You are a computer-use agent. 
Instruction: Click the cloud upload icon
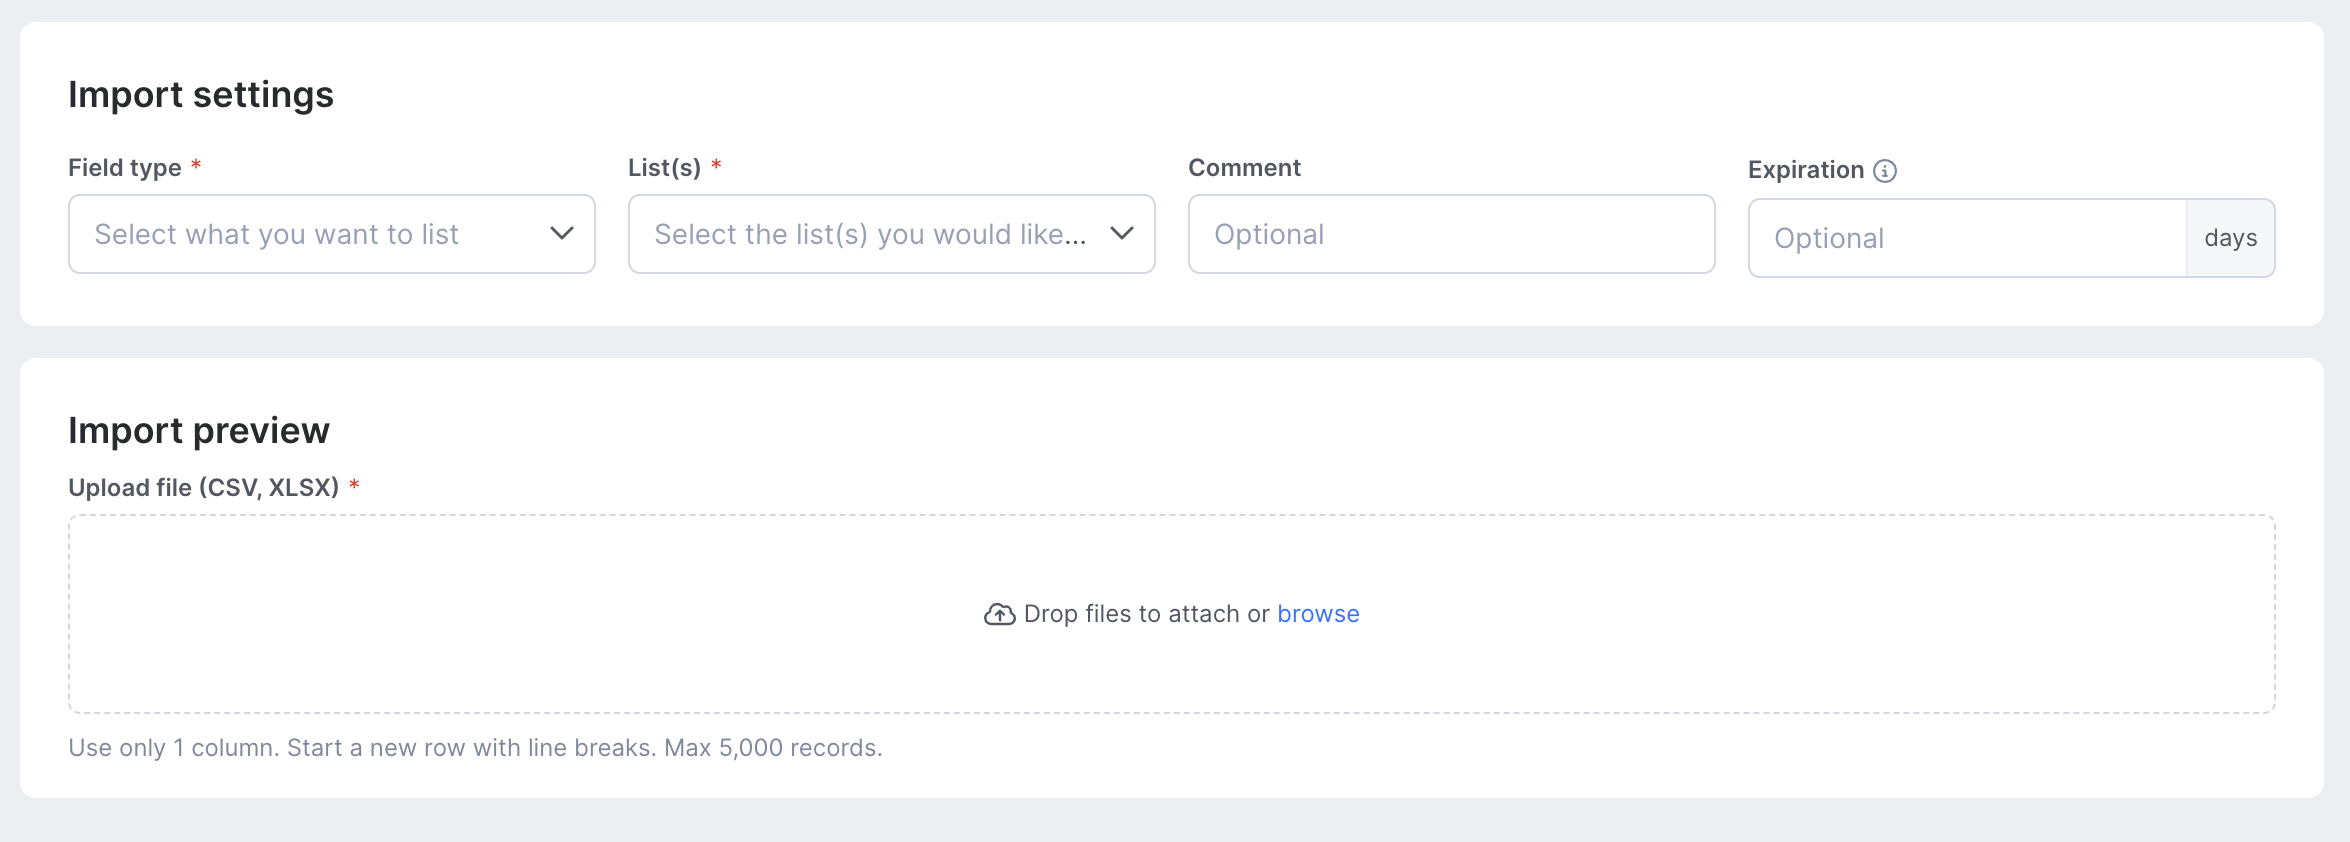(999, 614)
